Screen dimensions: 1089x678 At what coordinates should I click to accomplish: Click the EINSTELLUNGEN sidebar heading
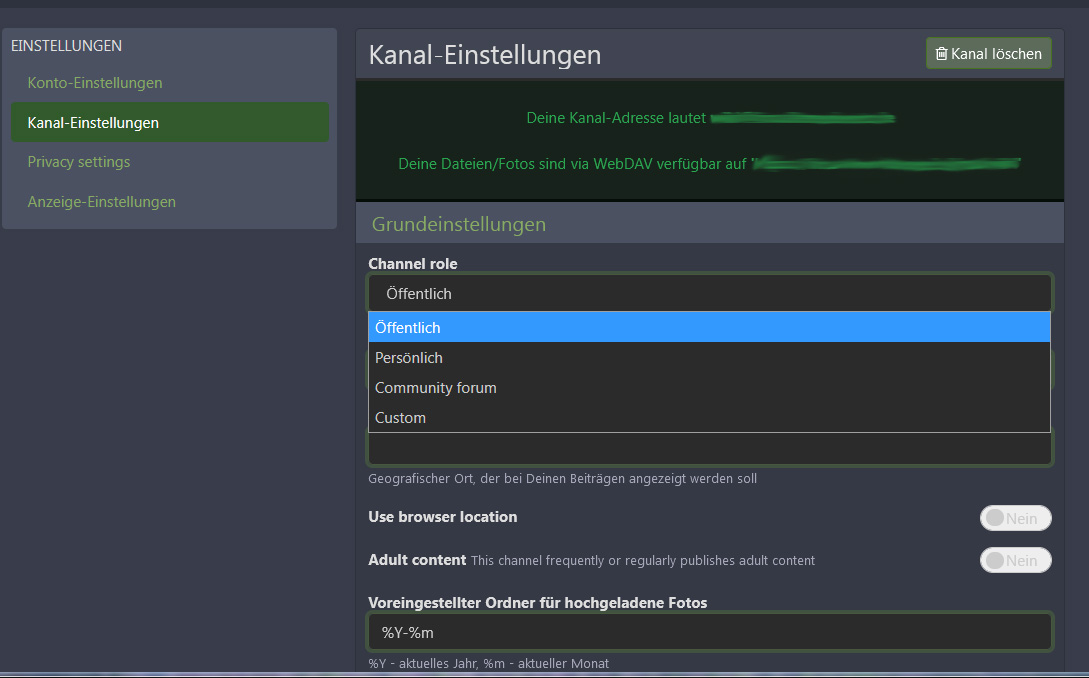coord(66,46)
